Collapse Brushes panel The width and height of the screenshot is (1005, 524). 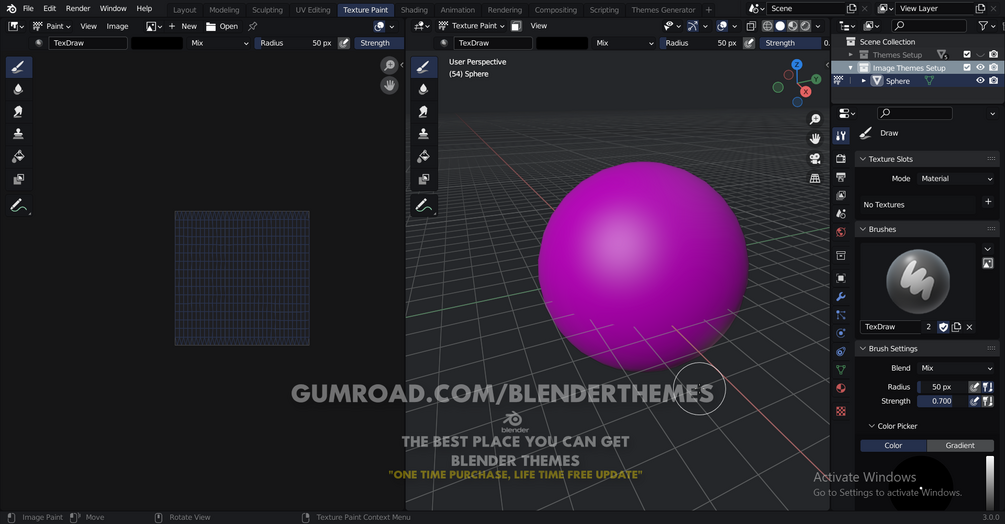point(863,229)
